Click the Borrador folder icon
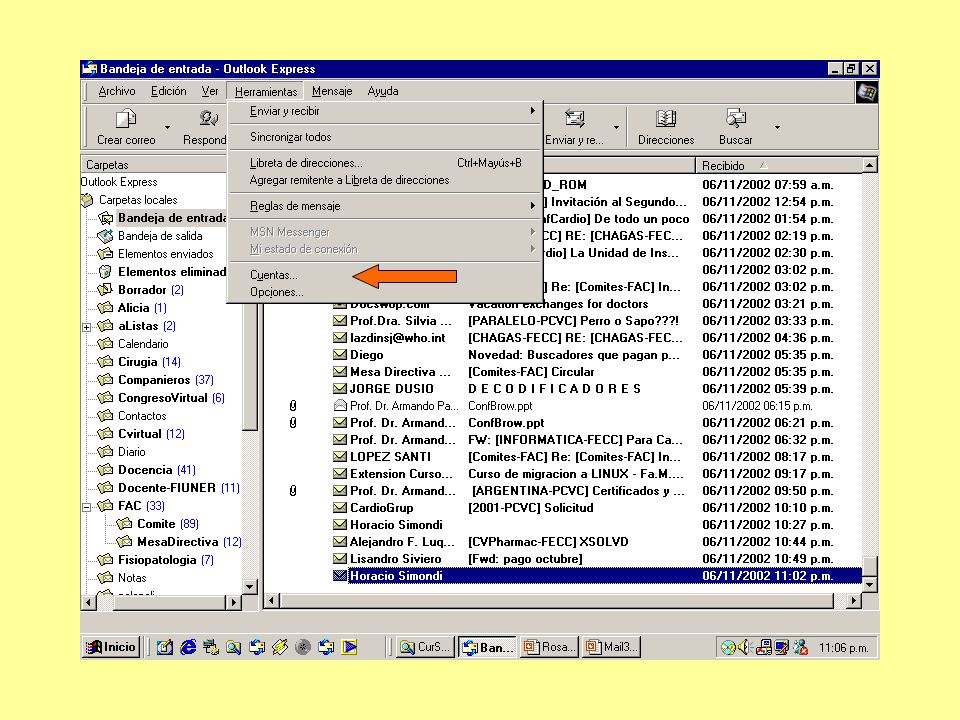The image size is (960, 720). pos(105,289)
